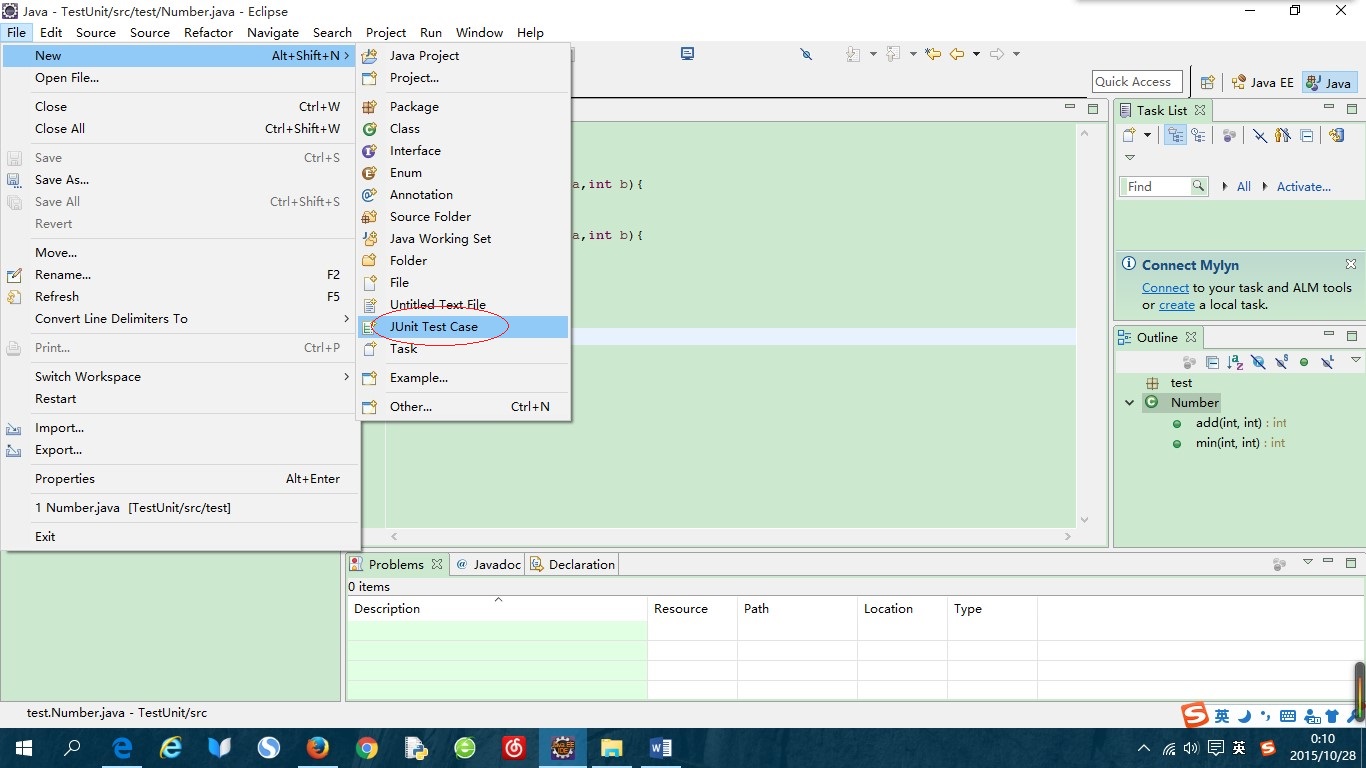Toggle show only my tasks in Task List
The height and width of the screenshot is (768, 1366).
click(1282, 135)
